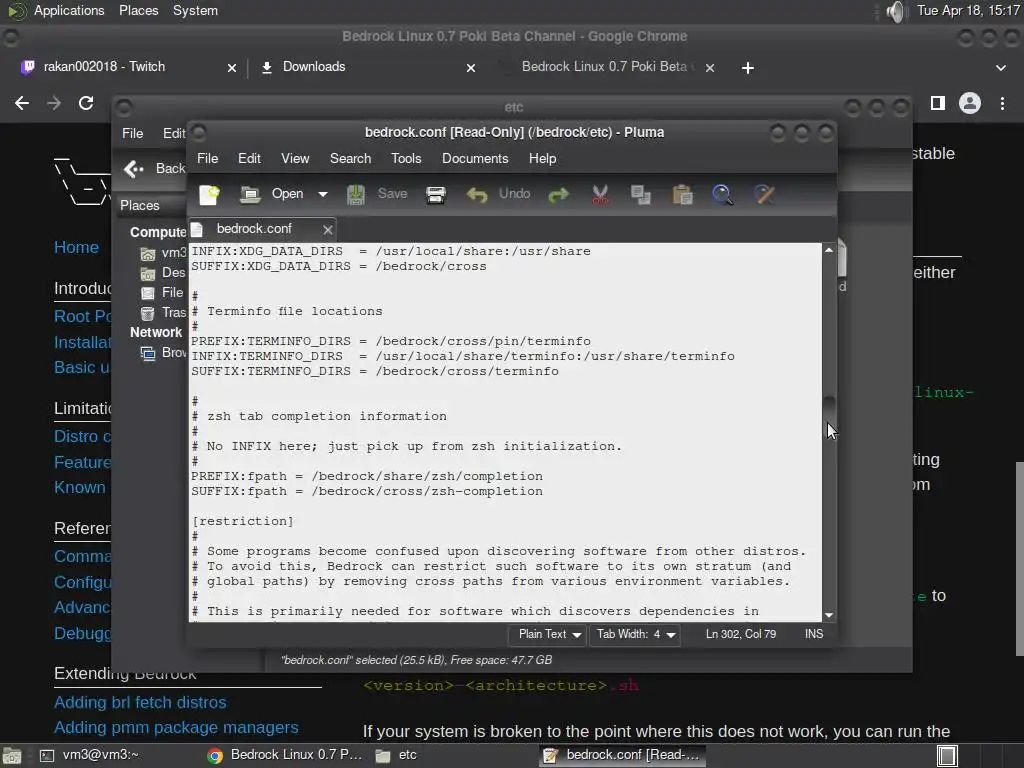Click the Copy icon in Pluma toolbar

[641, 194]
